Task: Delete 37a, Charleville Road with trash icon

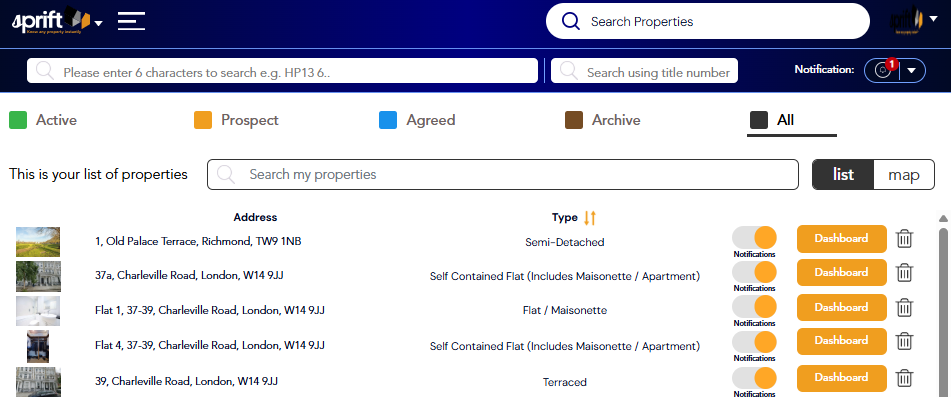Action: (x=904, y=272)
